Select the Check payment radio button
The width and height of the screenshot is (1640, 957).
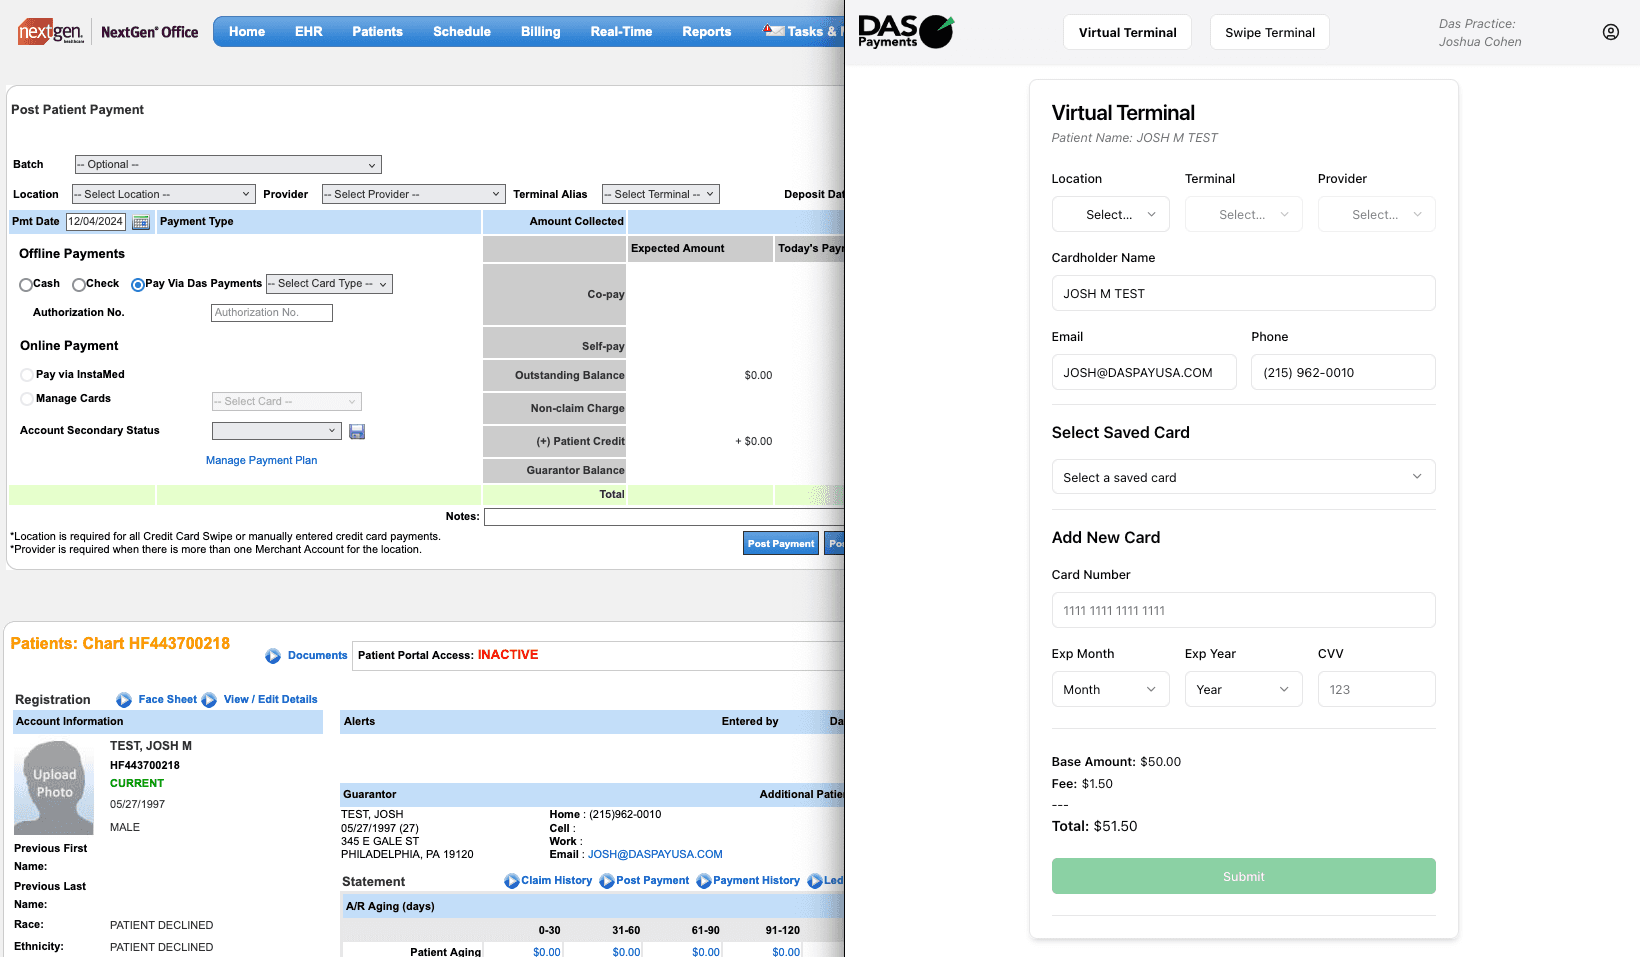78,285
